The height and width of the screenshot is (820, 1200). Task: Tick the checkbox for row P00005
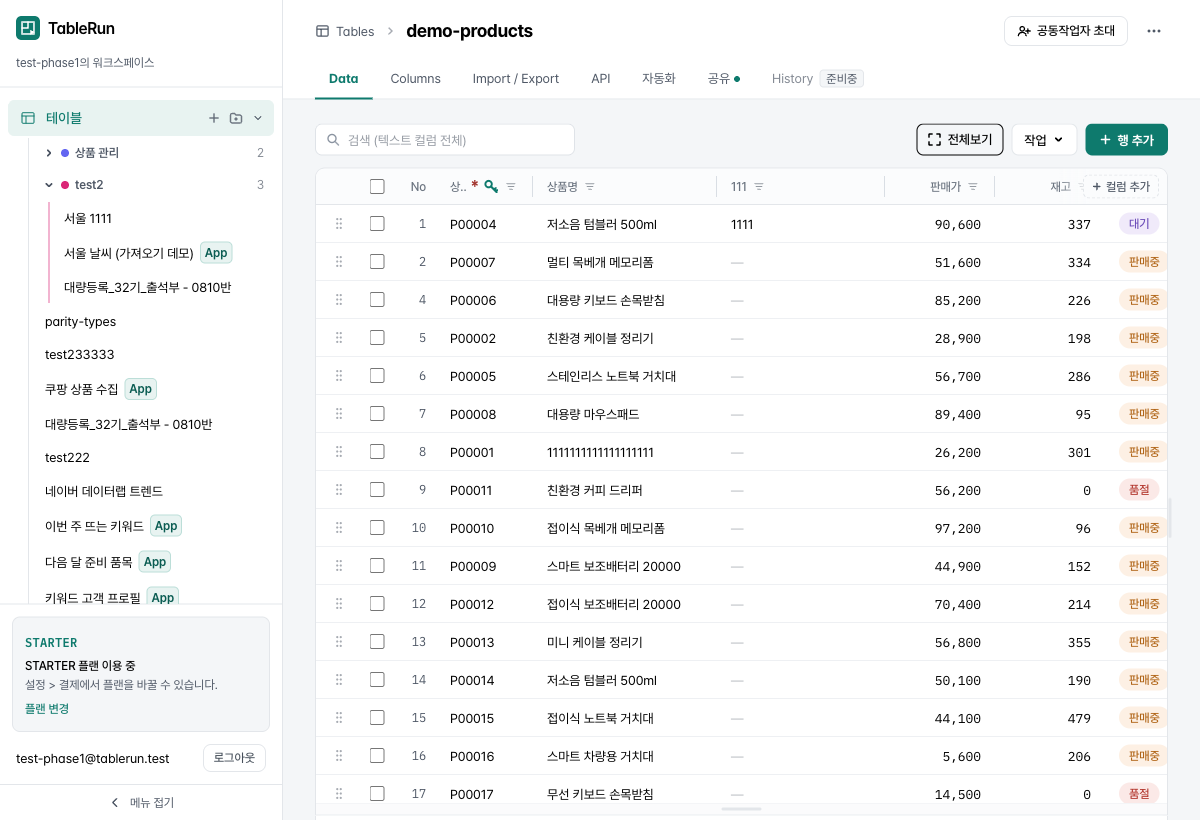[377, 376]
